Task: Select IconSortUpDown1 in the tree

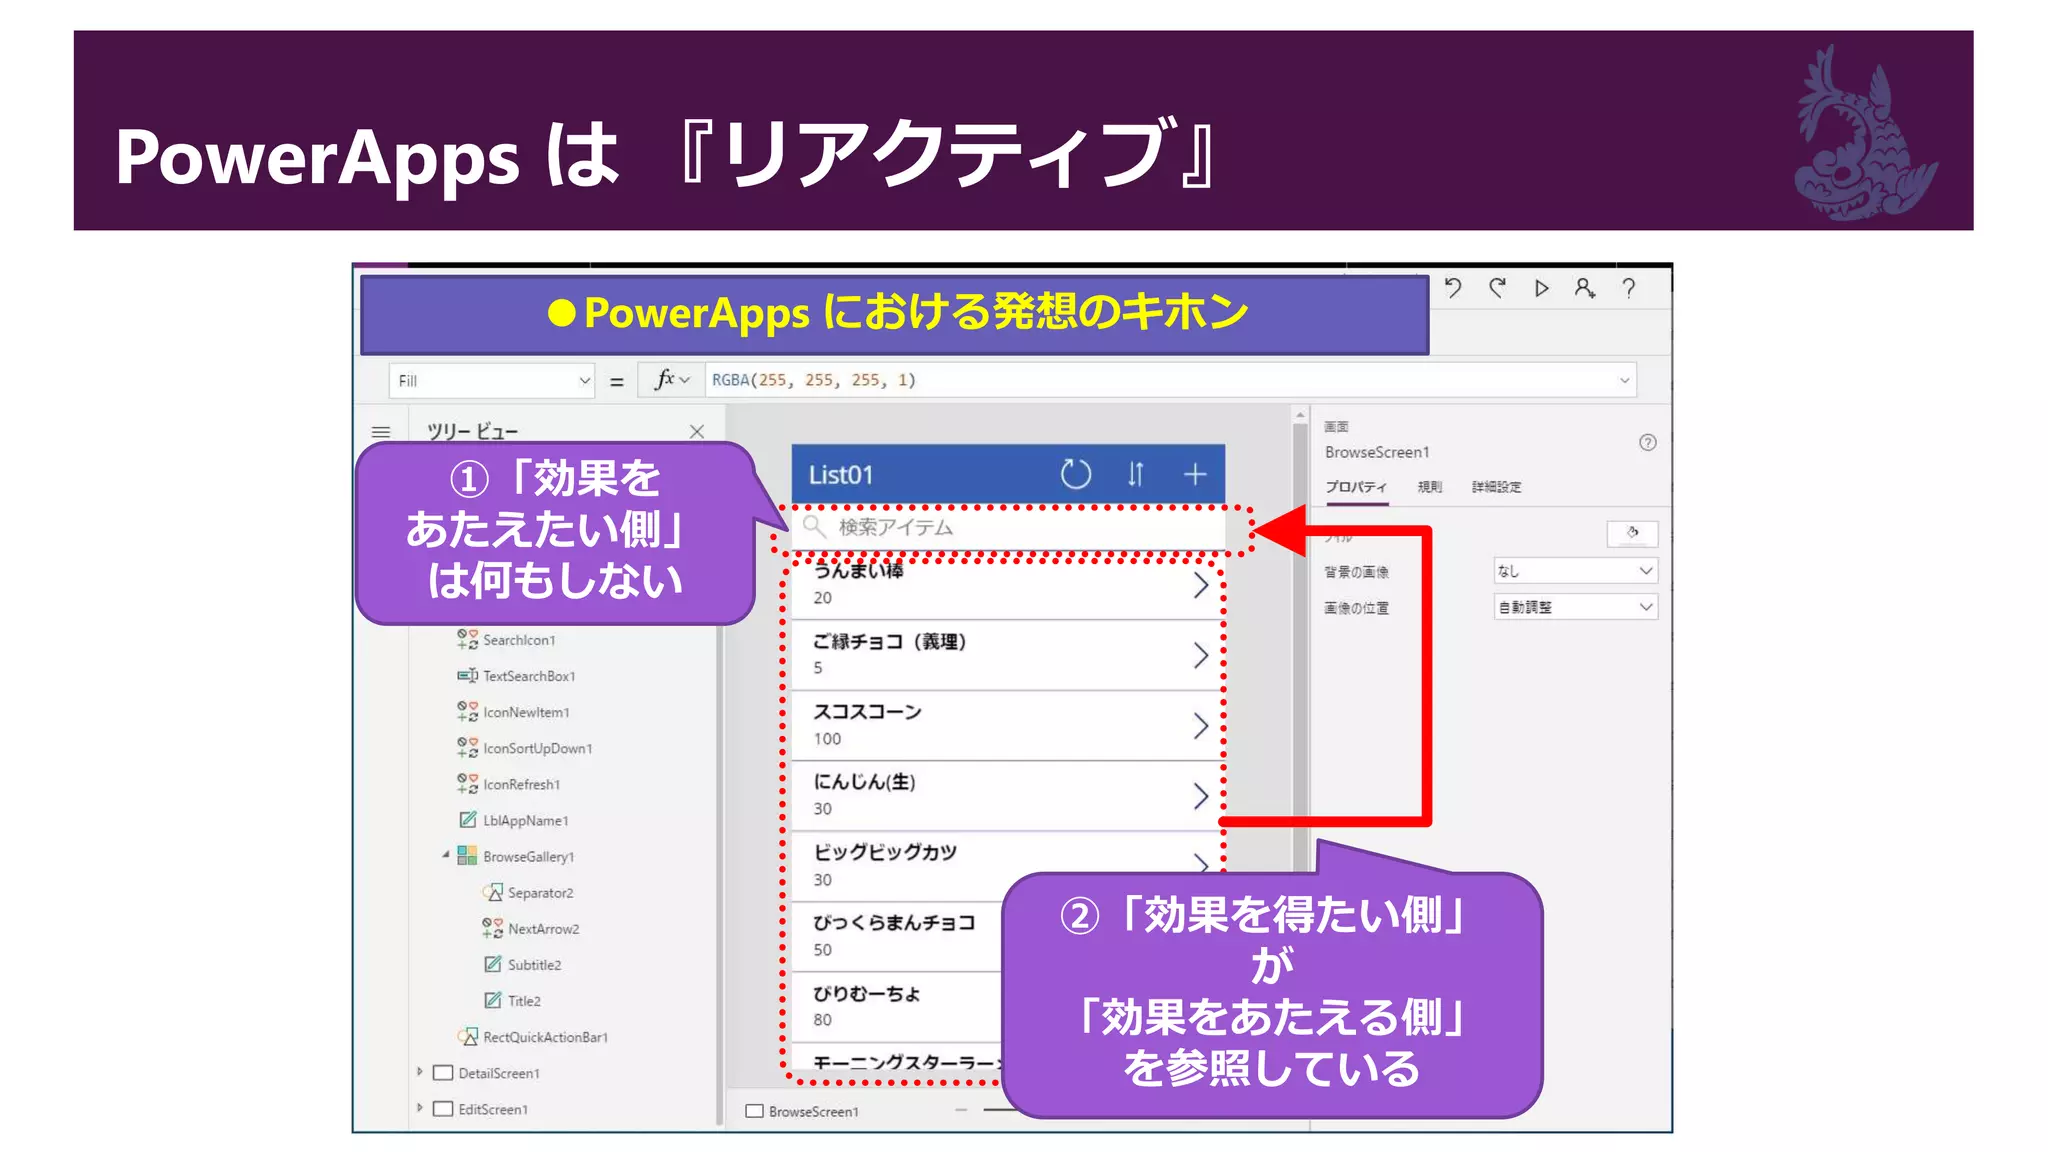Action: (537, 748)
